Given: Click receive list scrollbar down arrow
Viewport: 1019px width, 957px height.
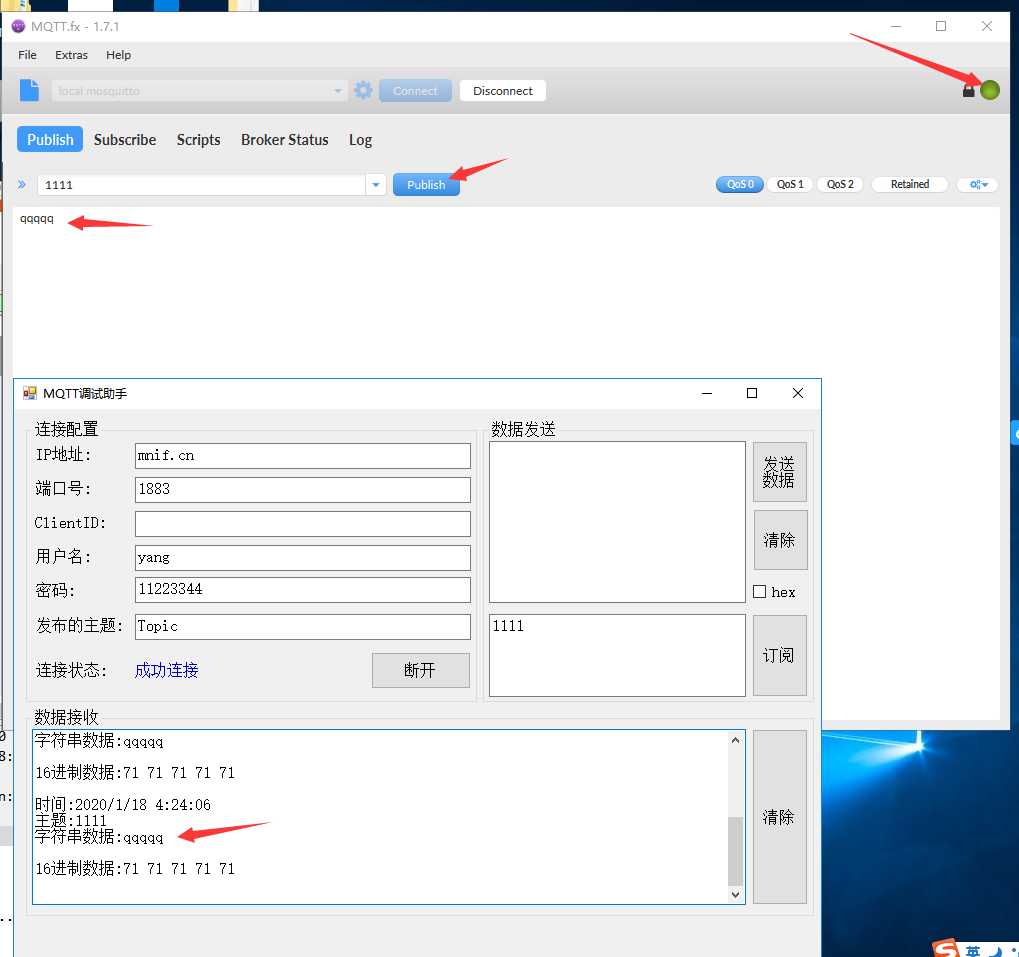Looking at the screenshot, I should (735, 895).
